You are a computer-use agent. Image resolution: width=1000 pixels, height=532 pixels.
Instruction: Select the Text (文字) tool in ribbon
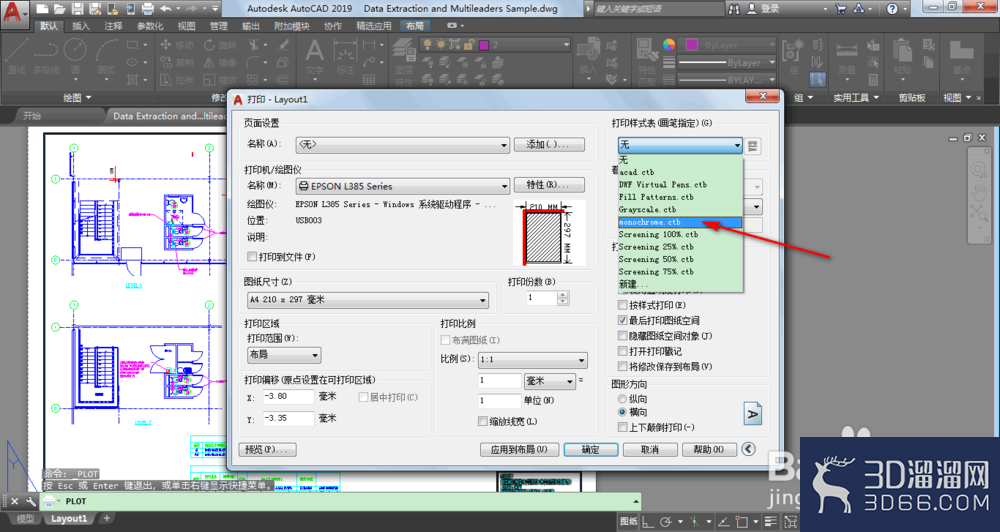314,57
